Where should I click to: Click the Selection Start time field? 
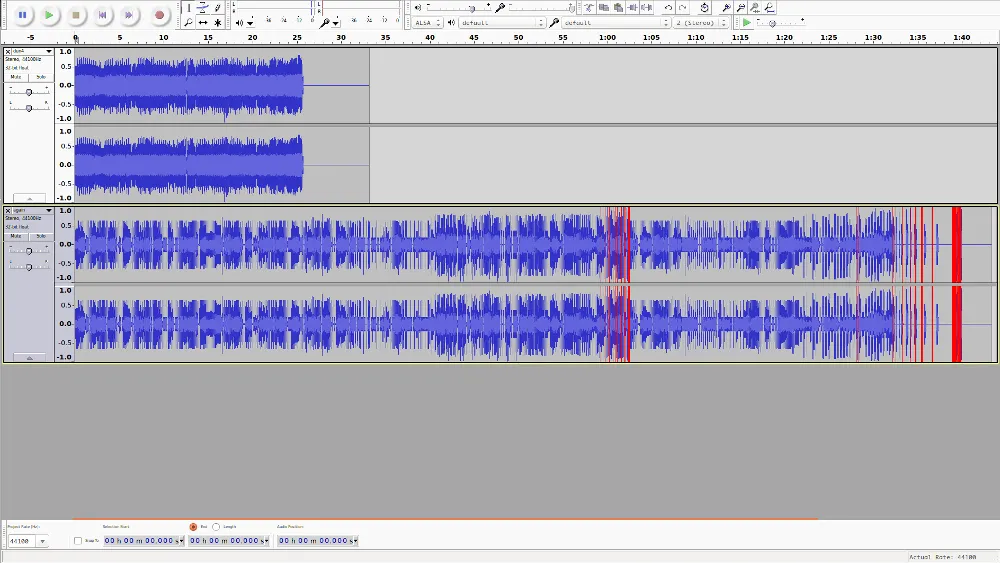tap(143, 541)
